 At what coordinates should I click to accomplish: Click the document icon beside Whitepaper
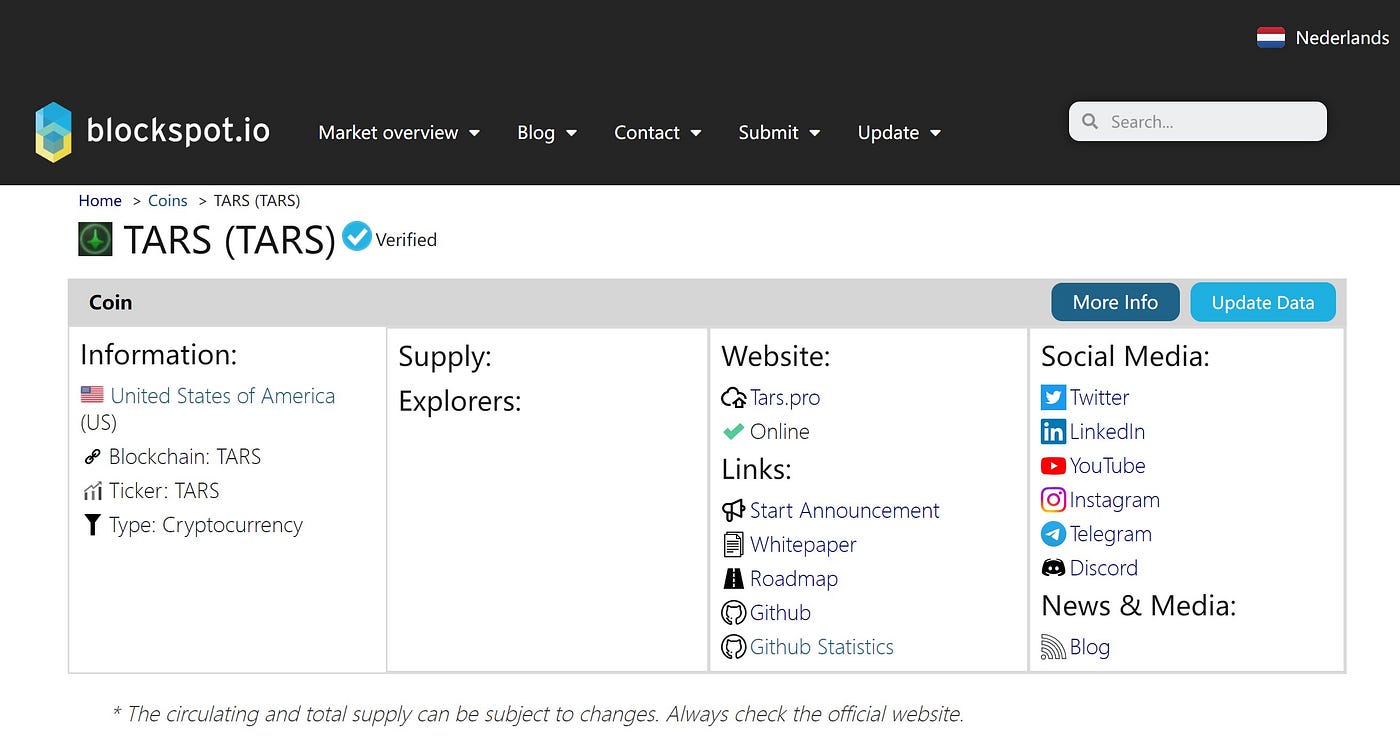[x=733, y=544]
